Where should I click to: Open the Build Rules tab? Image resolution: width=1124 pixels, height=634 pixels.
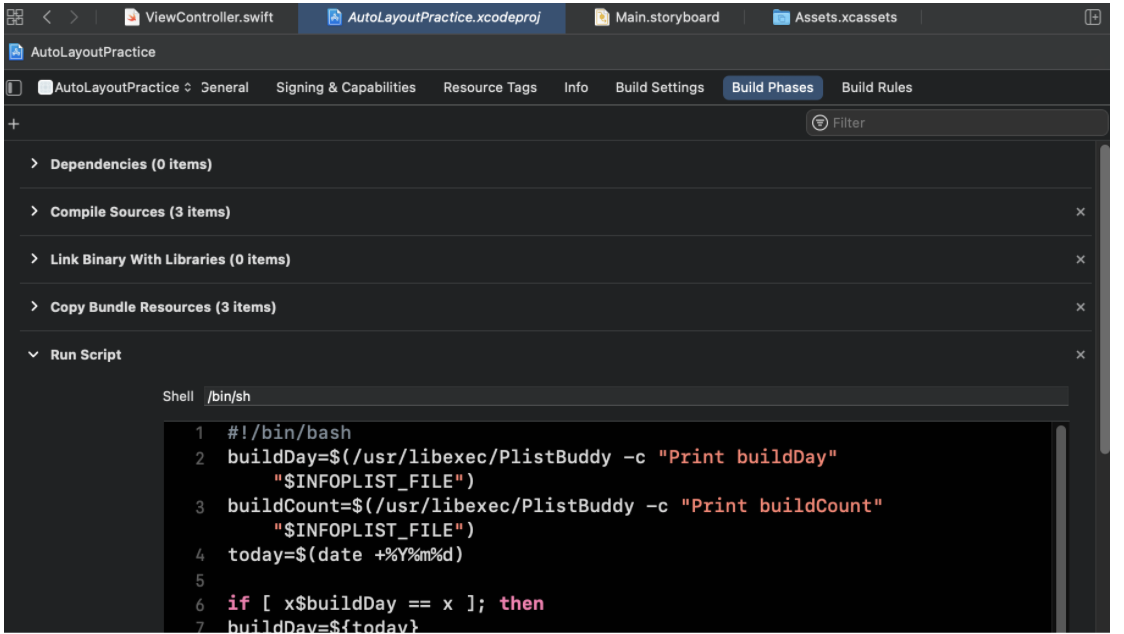[x=877, y=87]
